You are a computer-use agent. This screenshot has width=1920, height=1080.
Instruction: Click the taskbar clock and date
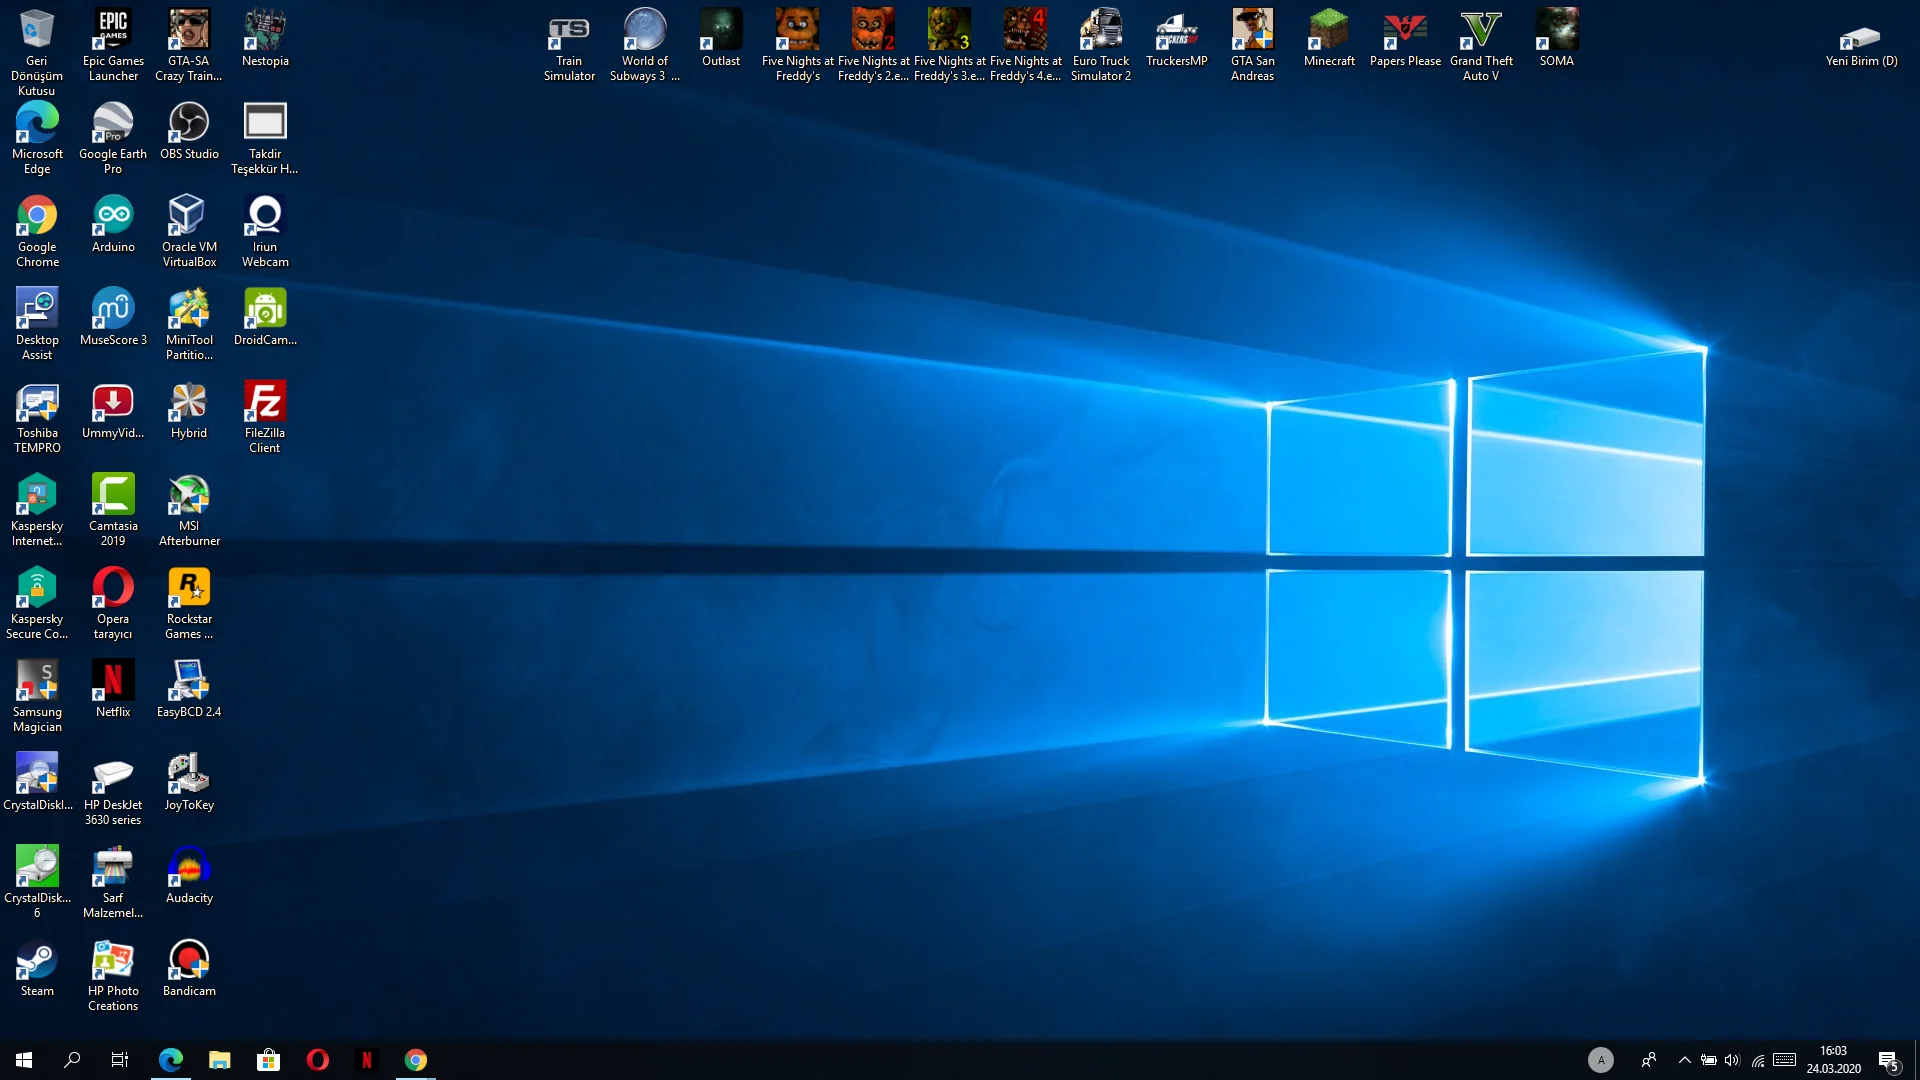click(x=1833, y=1060)
